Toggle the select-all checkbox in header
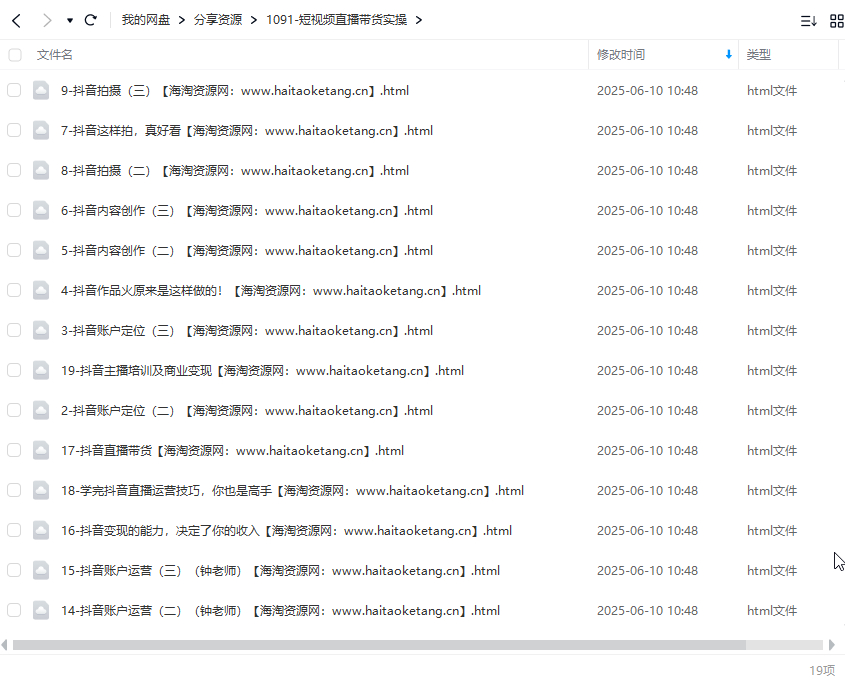This screenshot has height=681, width=845. tap(15, 54)
